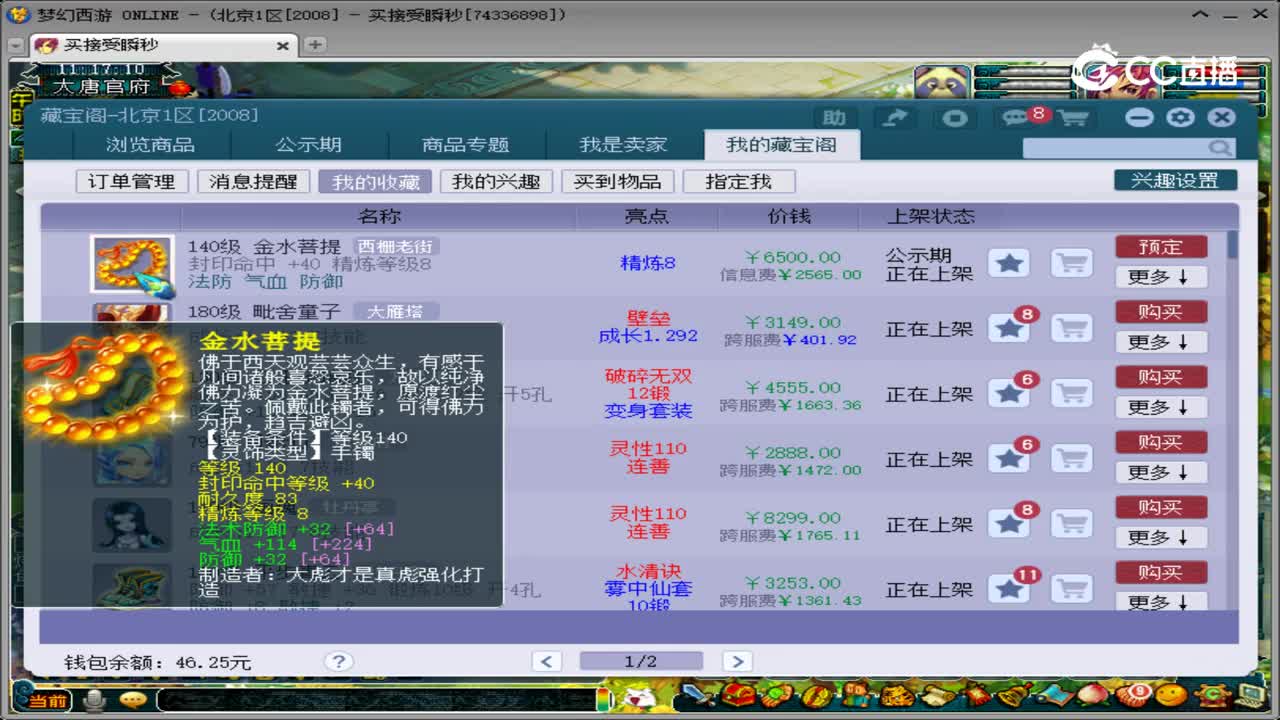1280x720 pixels.
Task: Expand 更多 menu for ¥6500.00 金水菩提
Action: (x=1161, y=277)
